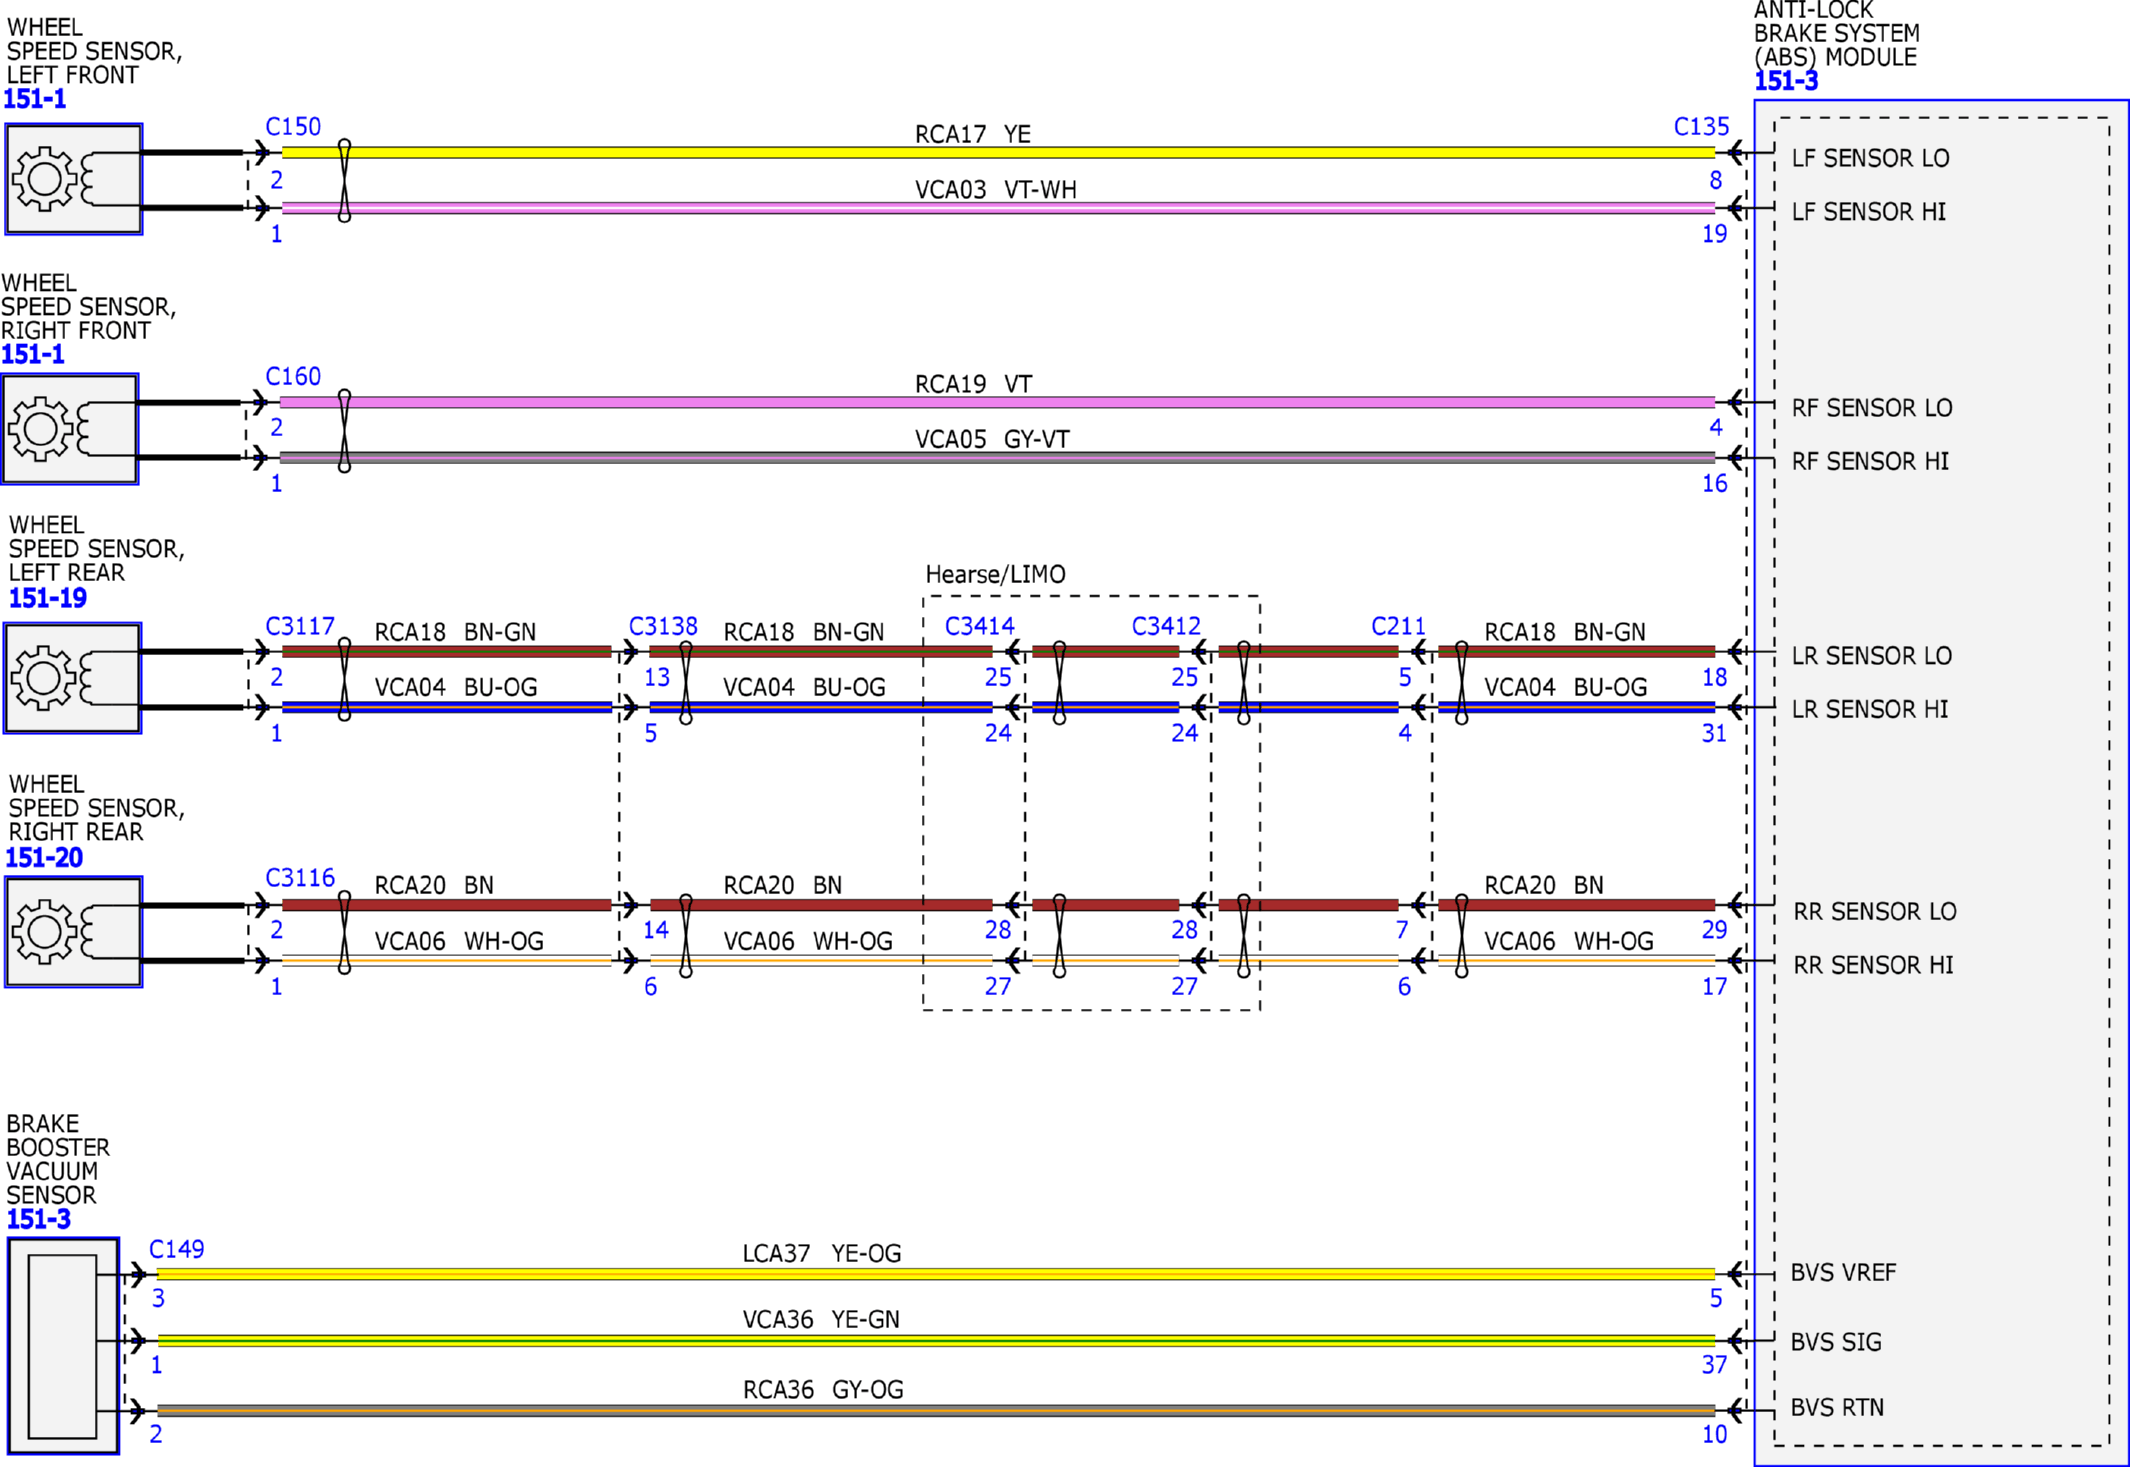Click the VCA36 YE-GN wire label
The height and width of the screenshot is (1467, 2130).
pos(821,1319)
